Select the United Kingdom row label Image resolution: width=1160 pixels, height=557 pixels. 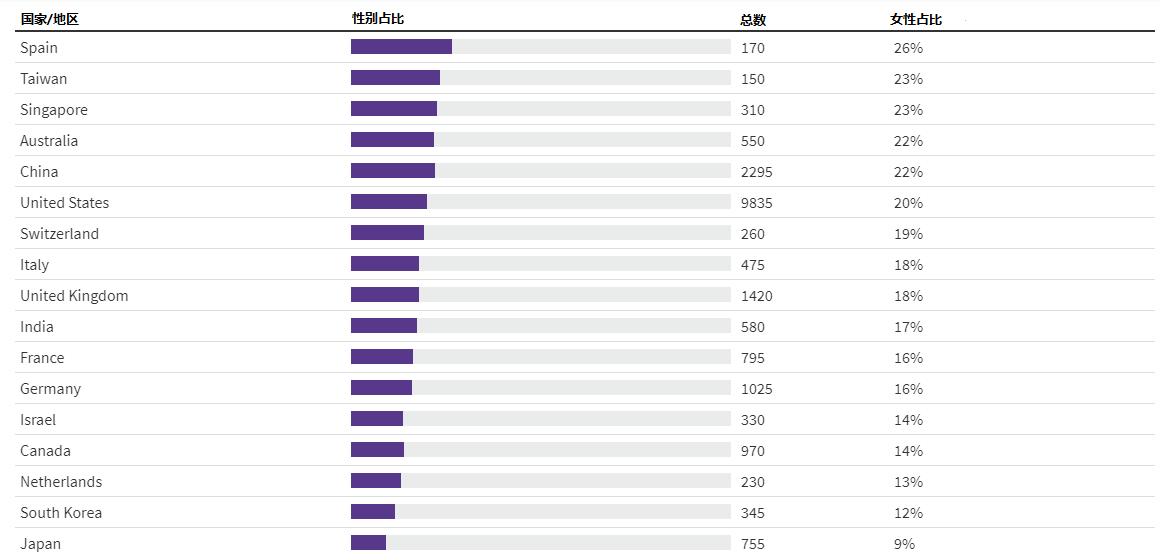point(74,296)
